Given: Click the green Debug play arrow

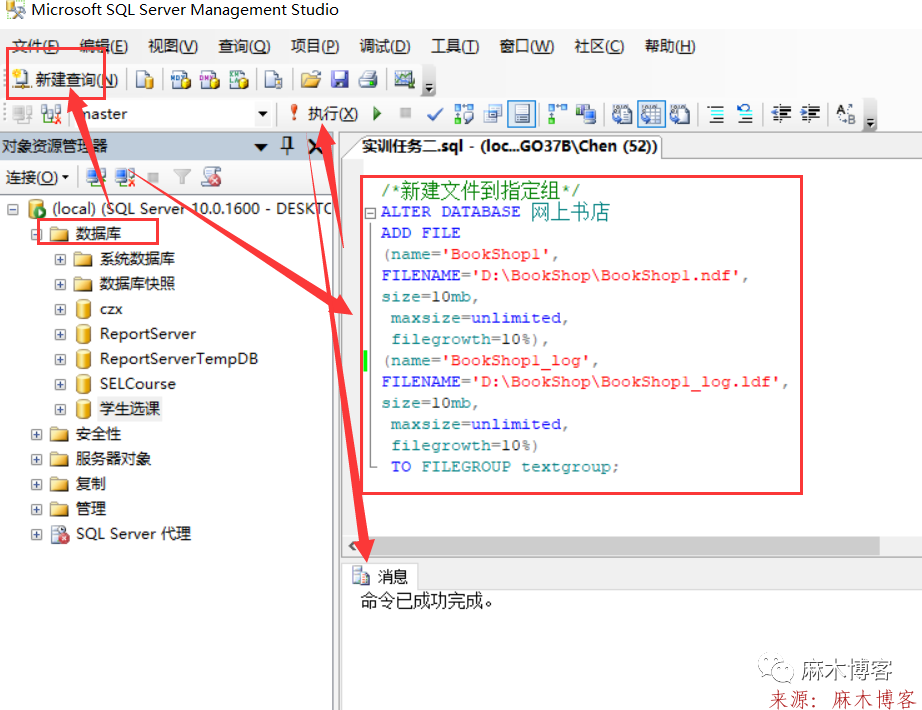Looking at the screenshot, I should (x=378, y=113).
